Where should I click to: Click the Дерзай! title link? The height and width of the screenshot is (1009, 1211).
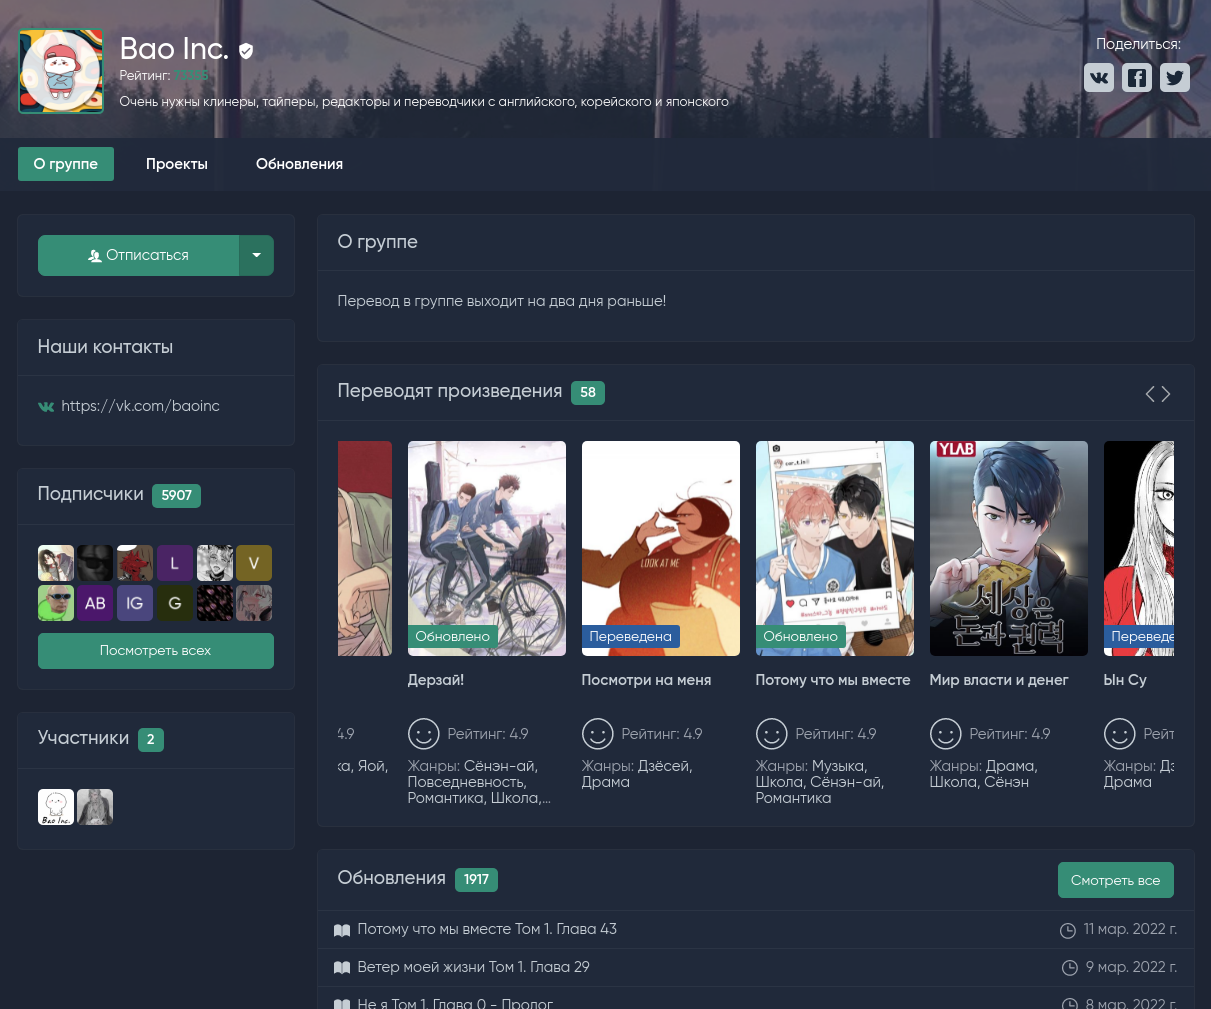pos(436,680)
